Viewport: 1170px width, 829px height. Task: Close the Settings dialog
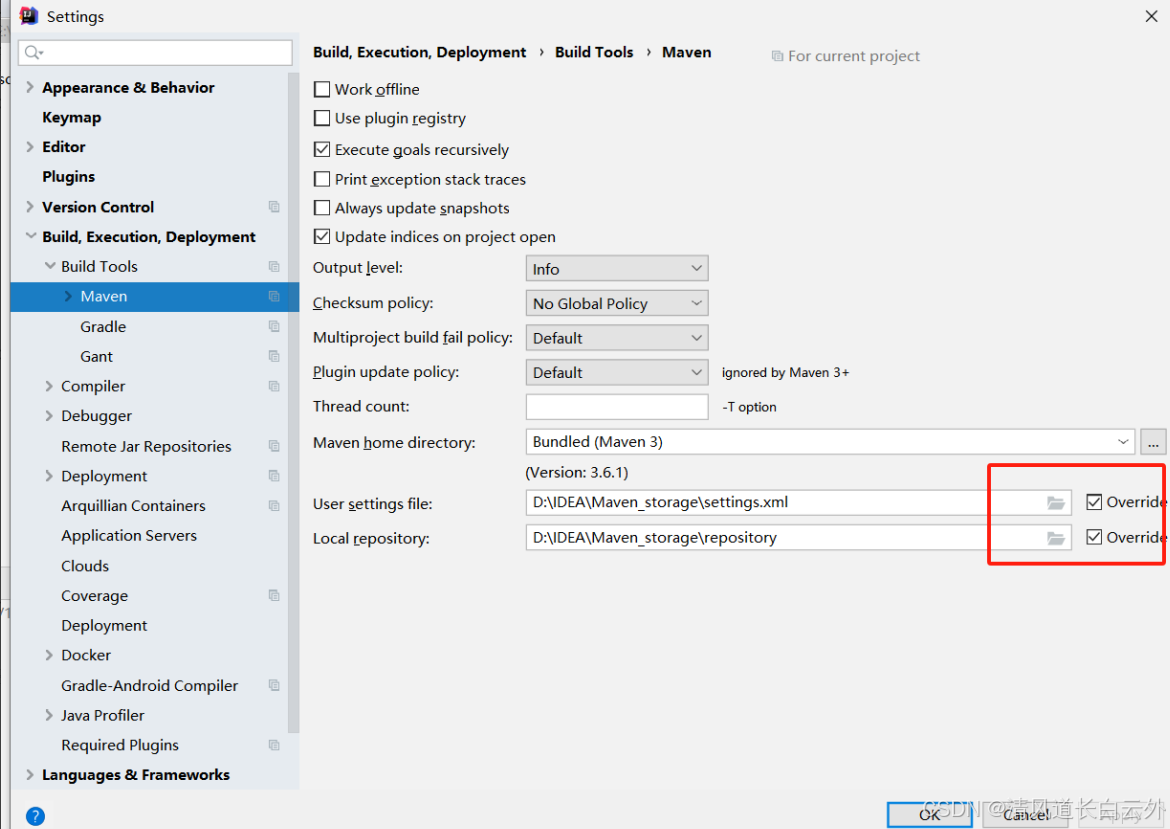click(1151, 16)
